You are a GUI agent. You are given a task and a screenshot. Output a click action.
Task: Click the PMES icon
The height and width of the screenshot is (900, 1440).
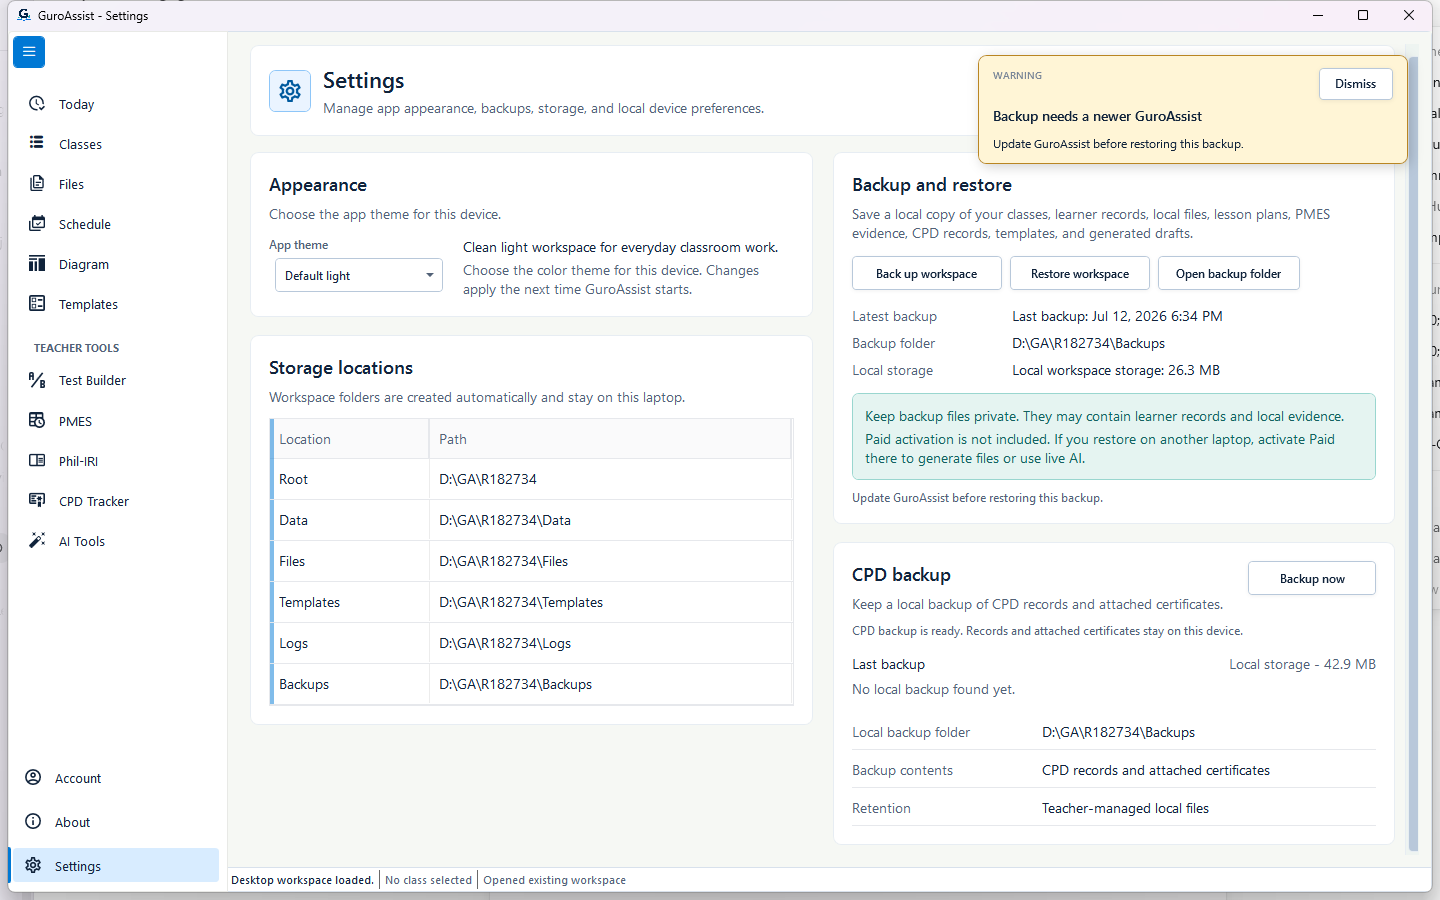click(37, 420)
